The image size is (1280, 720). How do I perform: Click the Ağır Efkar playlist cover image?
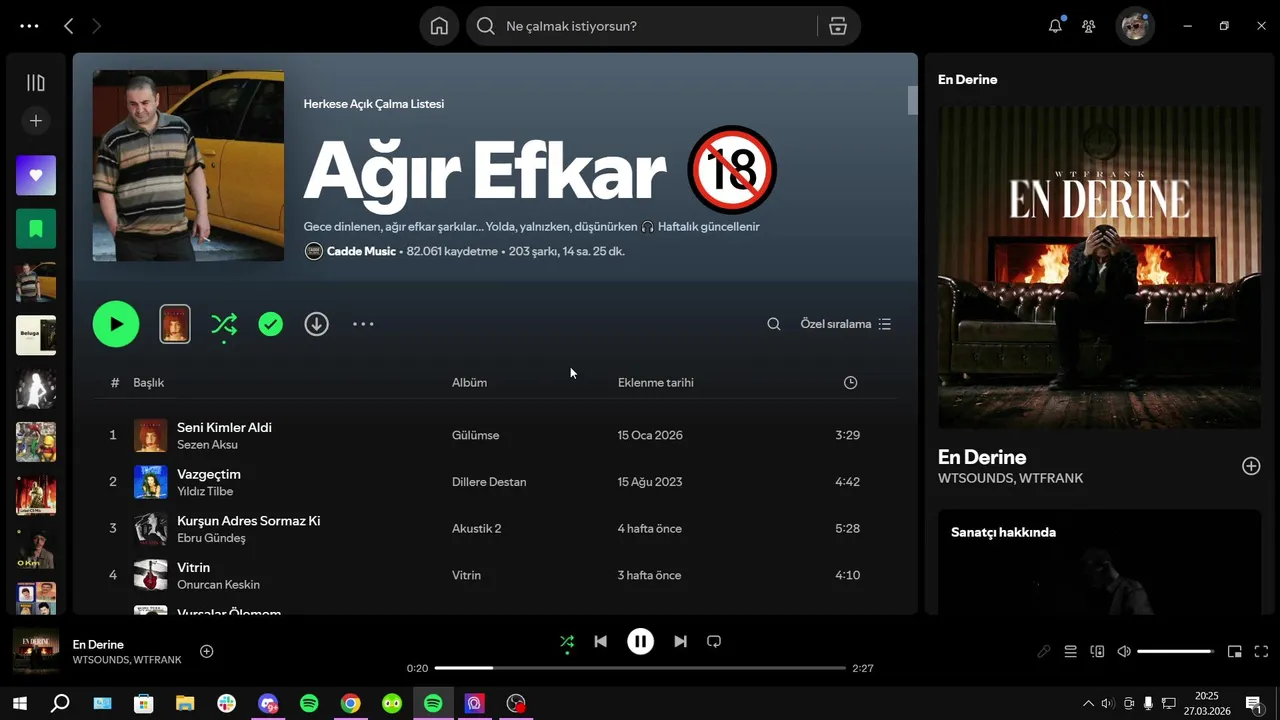pyautogui.click(x=188, y=165)
